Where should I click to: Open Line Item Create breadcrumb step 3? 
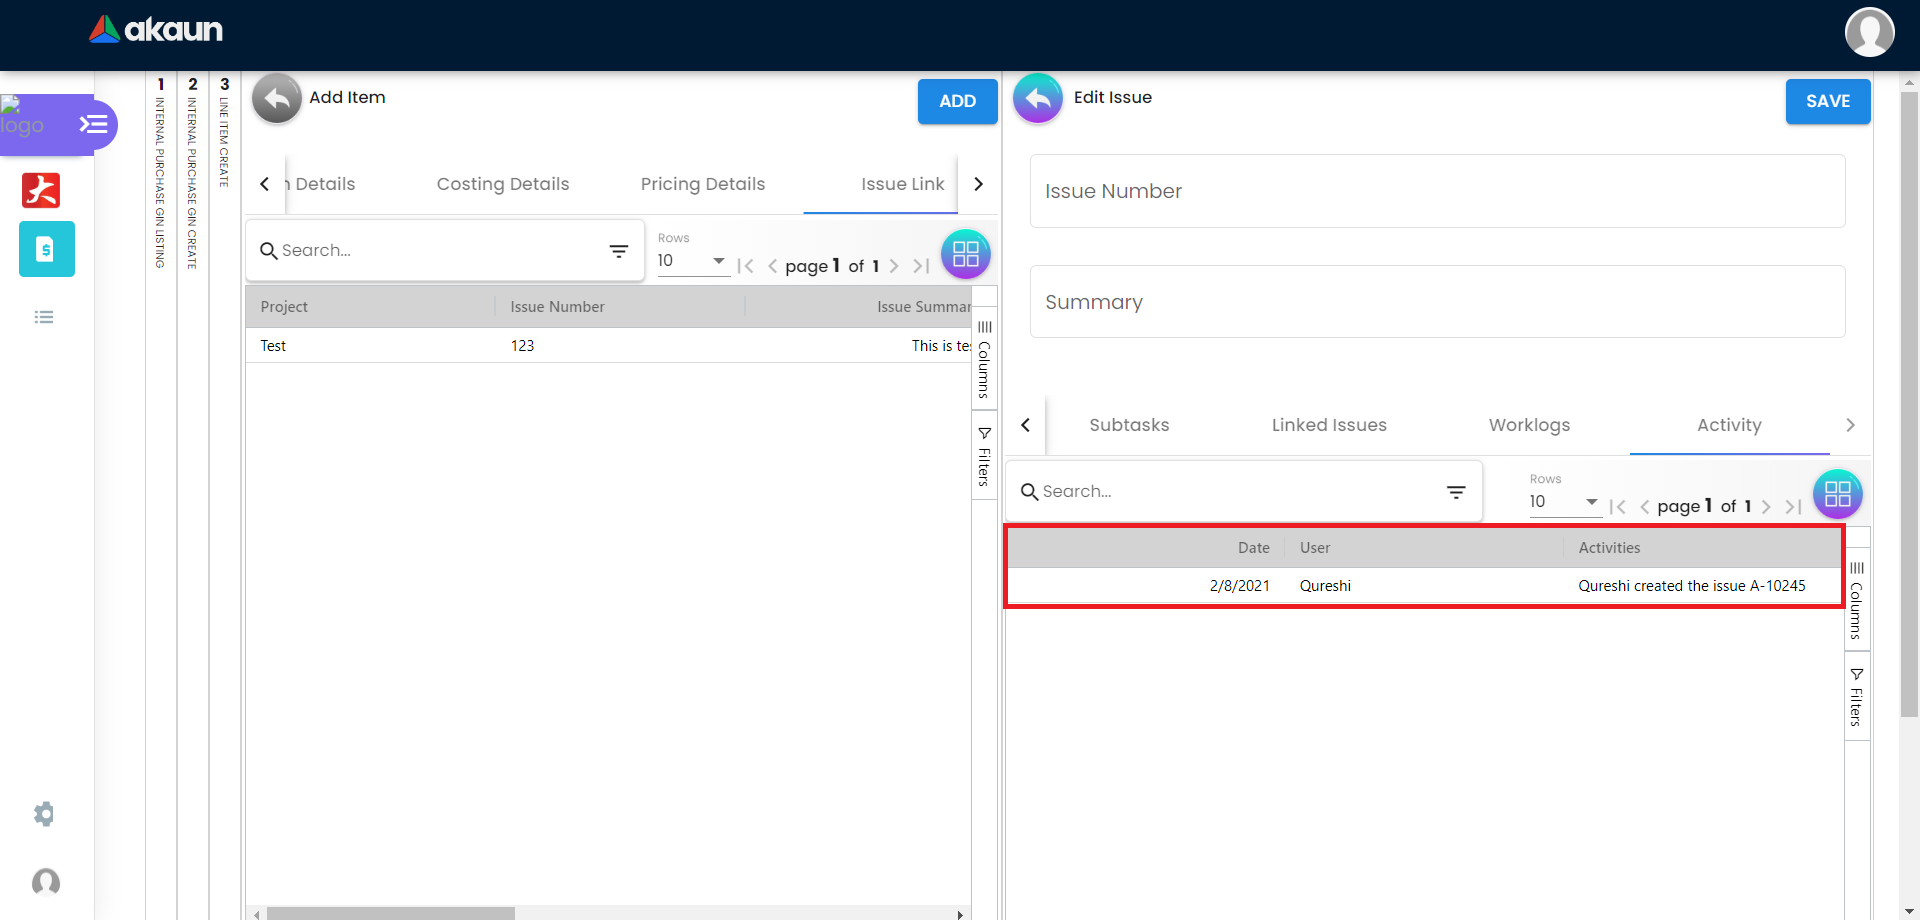(224, 131)
